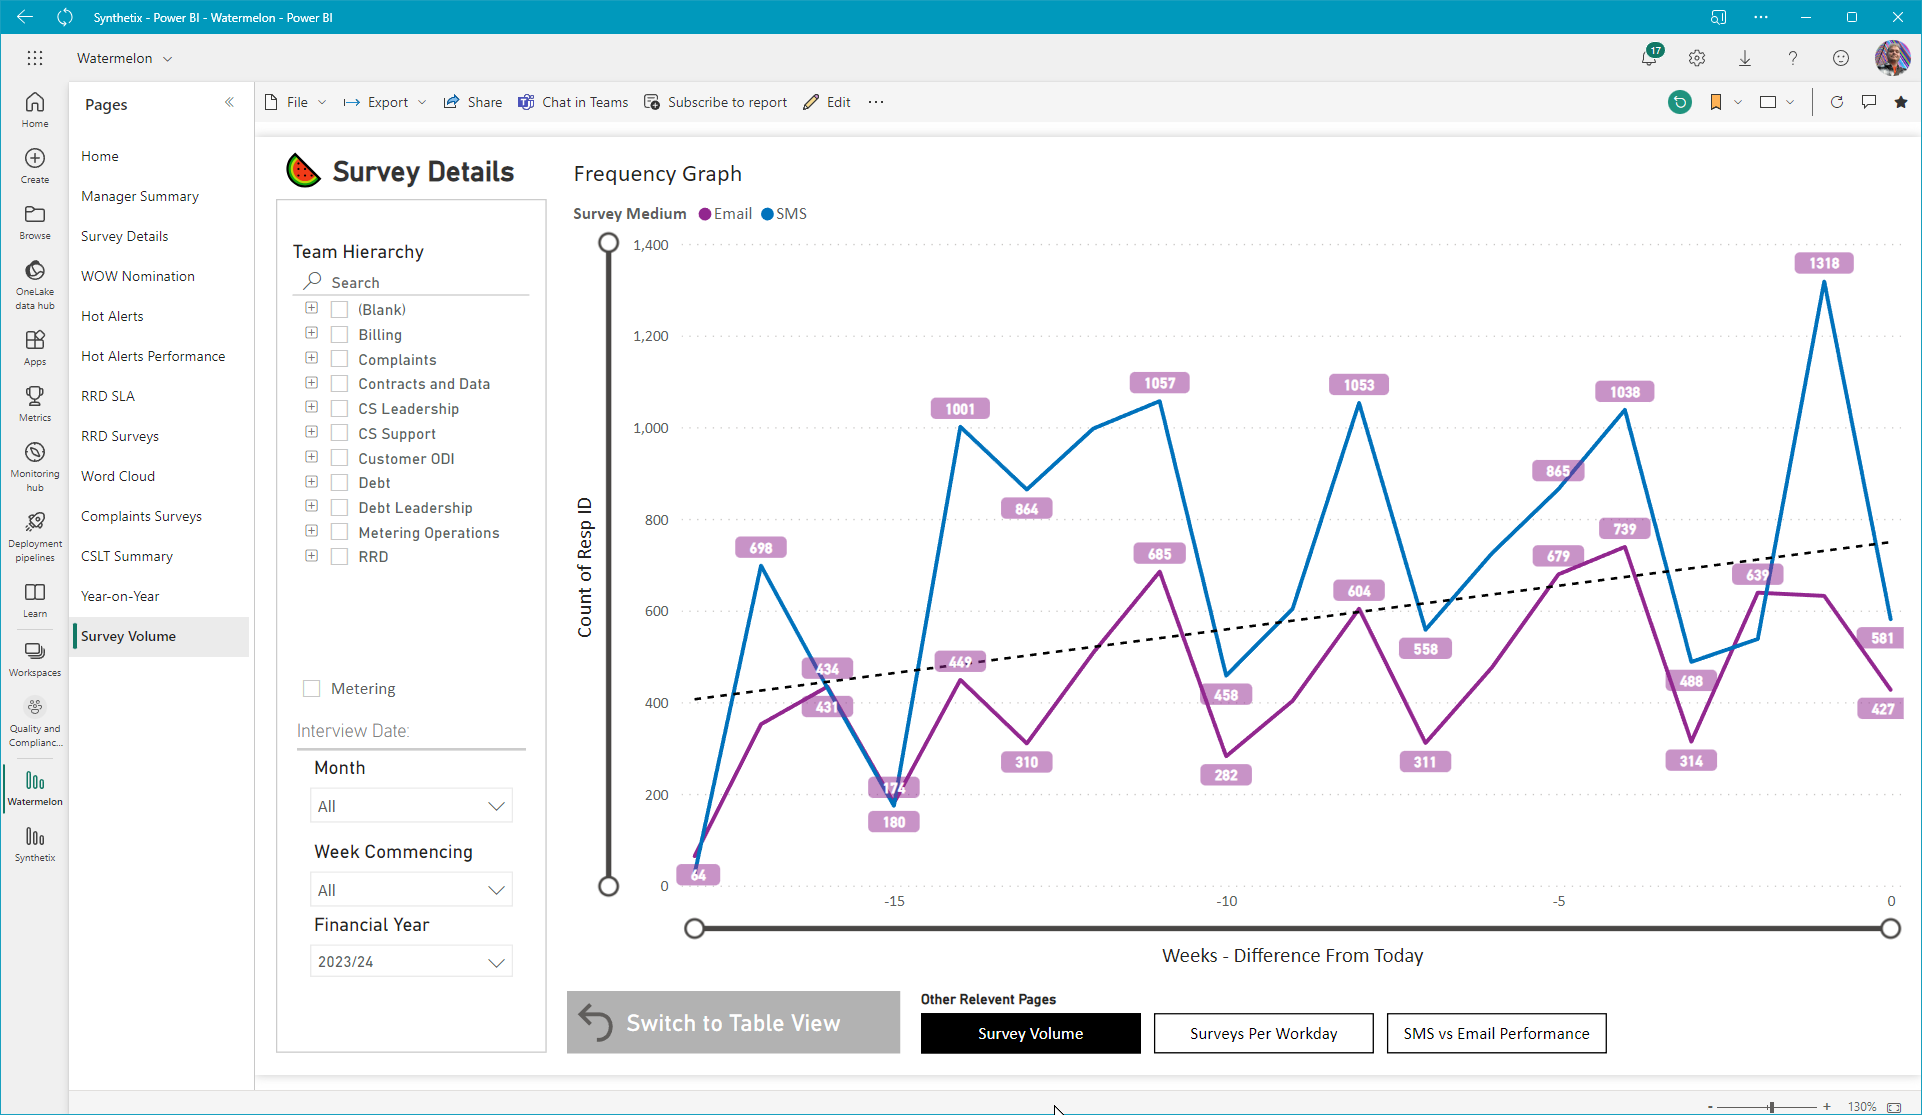Go to the Hot Alerts page

tap(112, 316)
